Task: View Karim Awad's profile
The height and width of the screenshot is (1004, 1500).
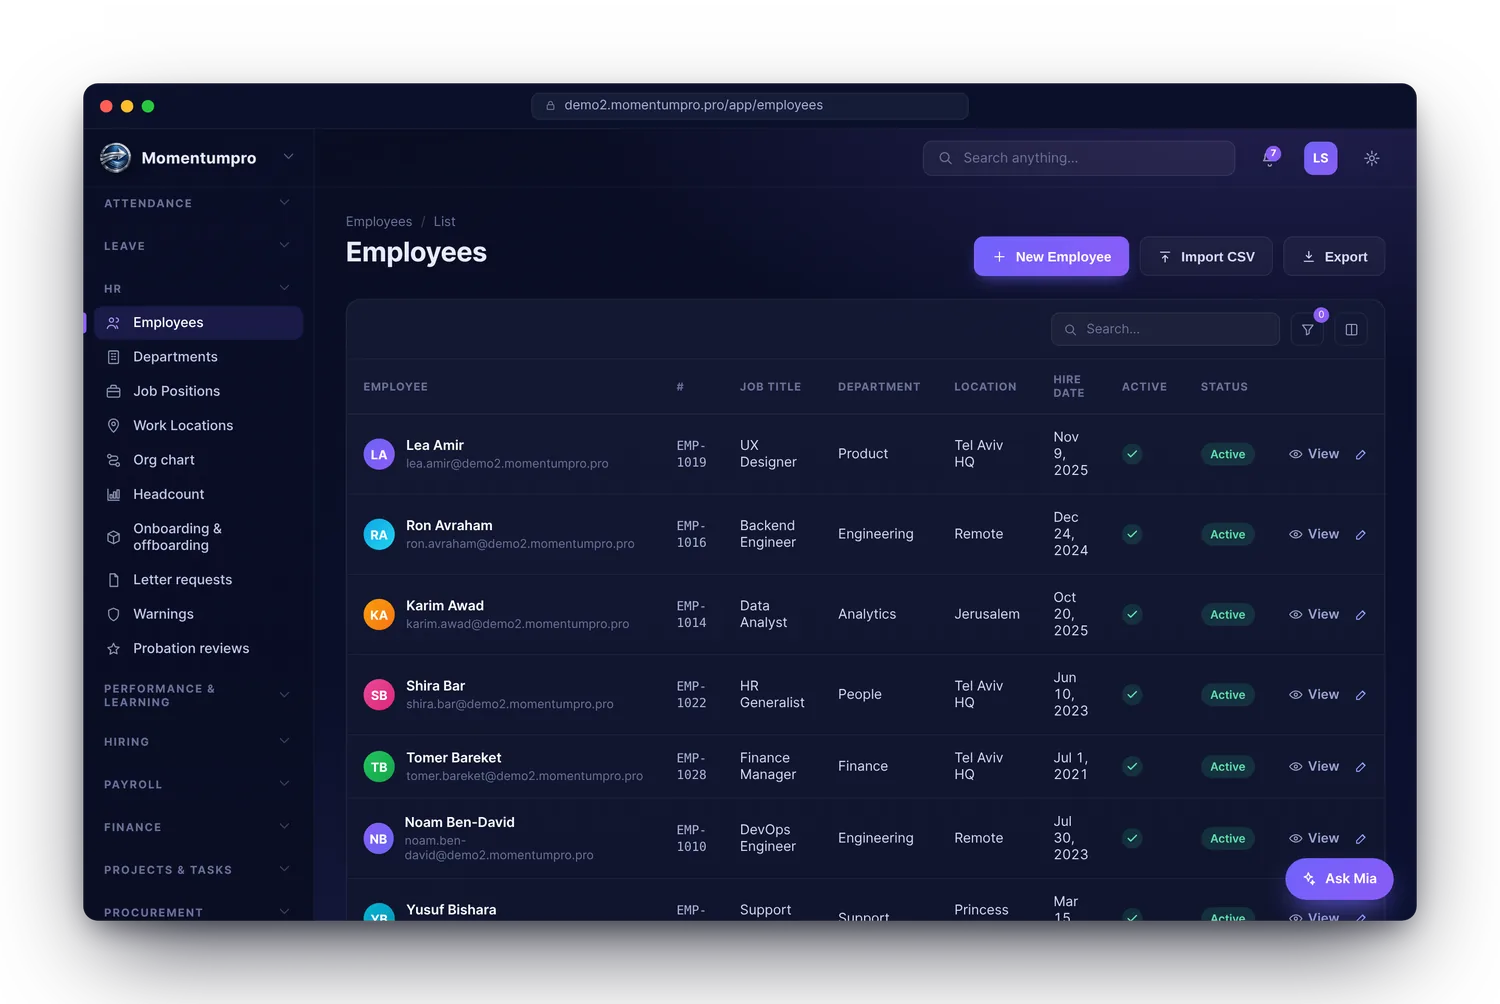Action: point(1314,614)
